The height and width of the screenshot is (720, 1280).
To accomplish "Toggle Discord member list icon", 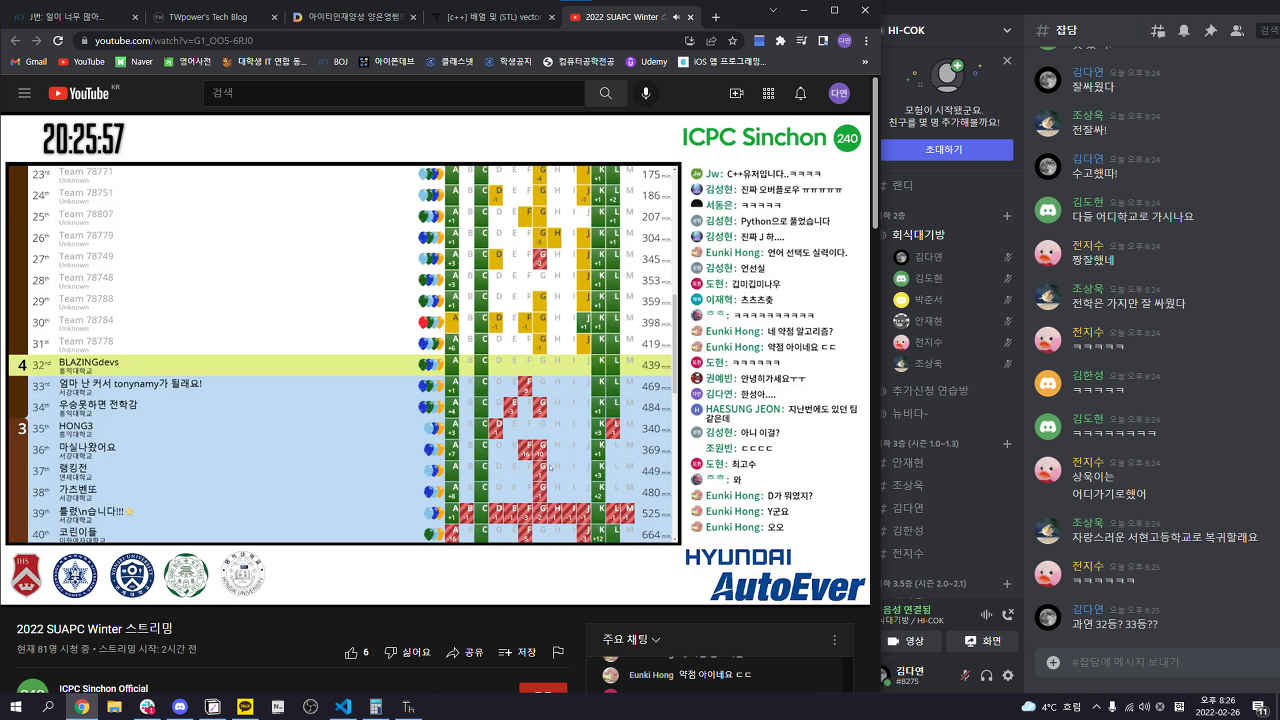I will point(1236,31).
